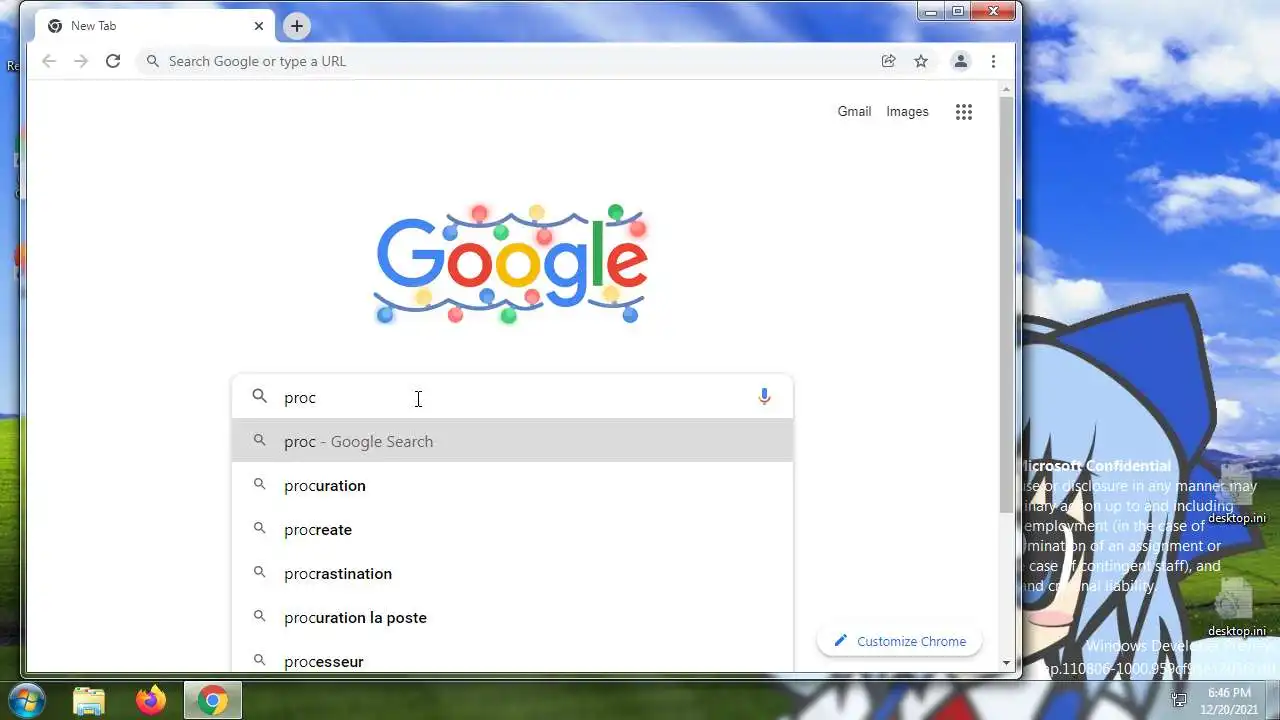Screen dimensions: 1280x720
Task: Open File Explorer from taskbar
Action: pos(89,701)
